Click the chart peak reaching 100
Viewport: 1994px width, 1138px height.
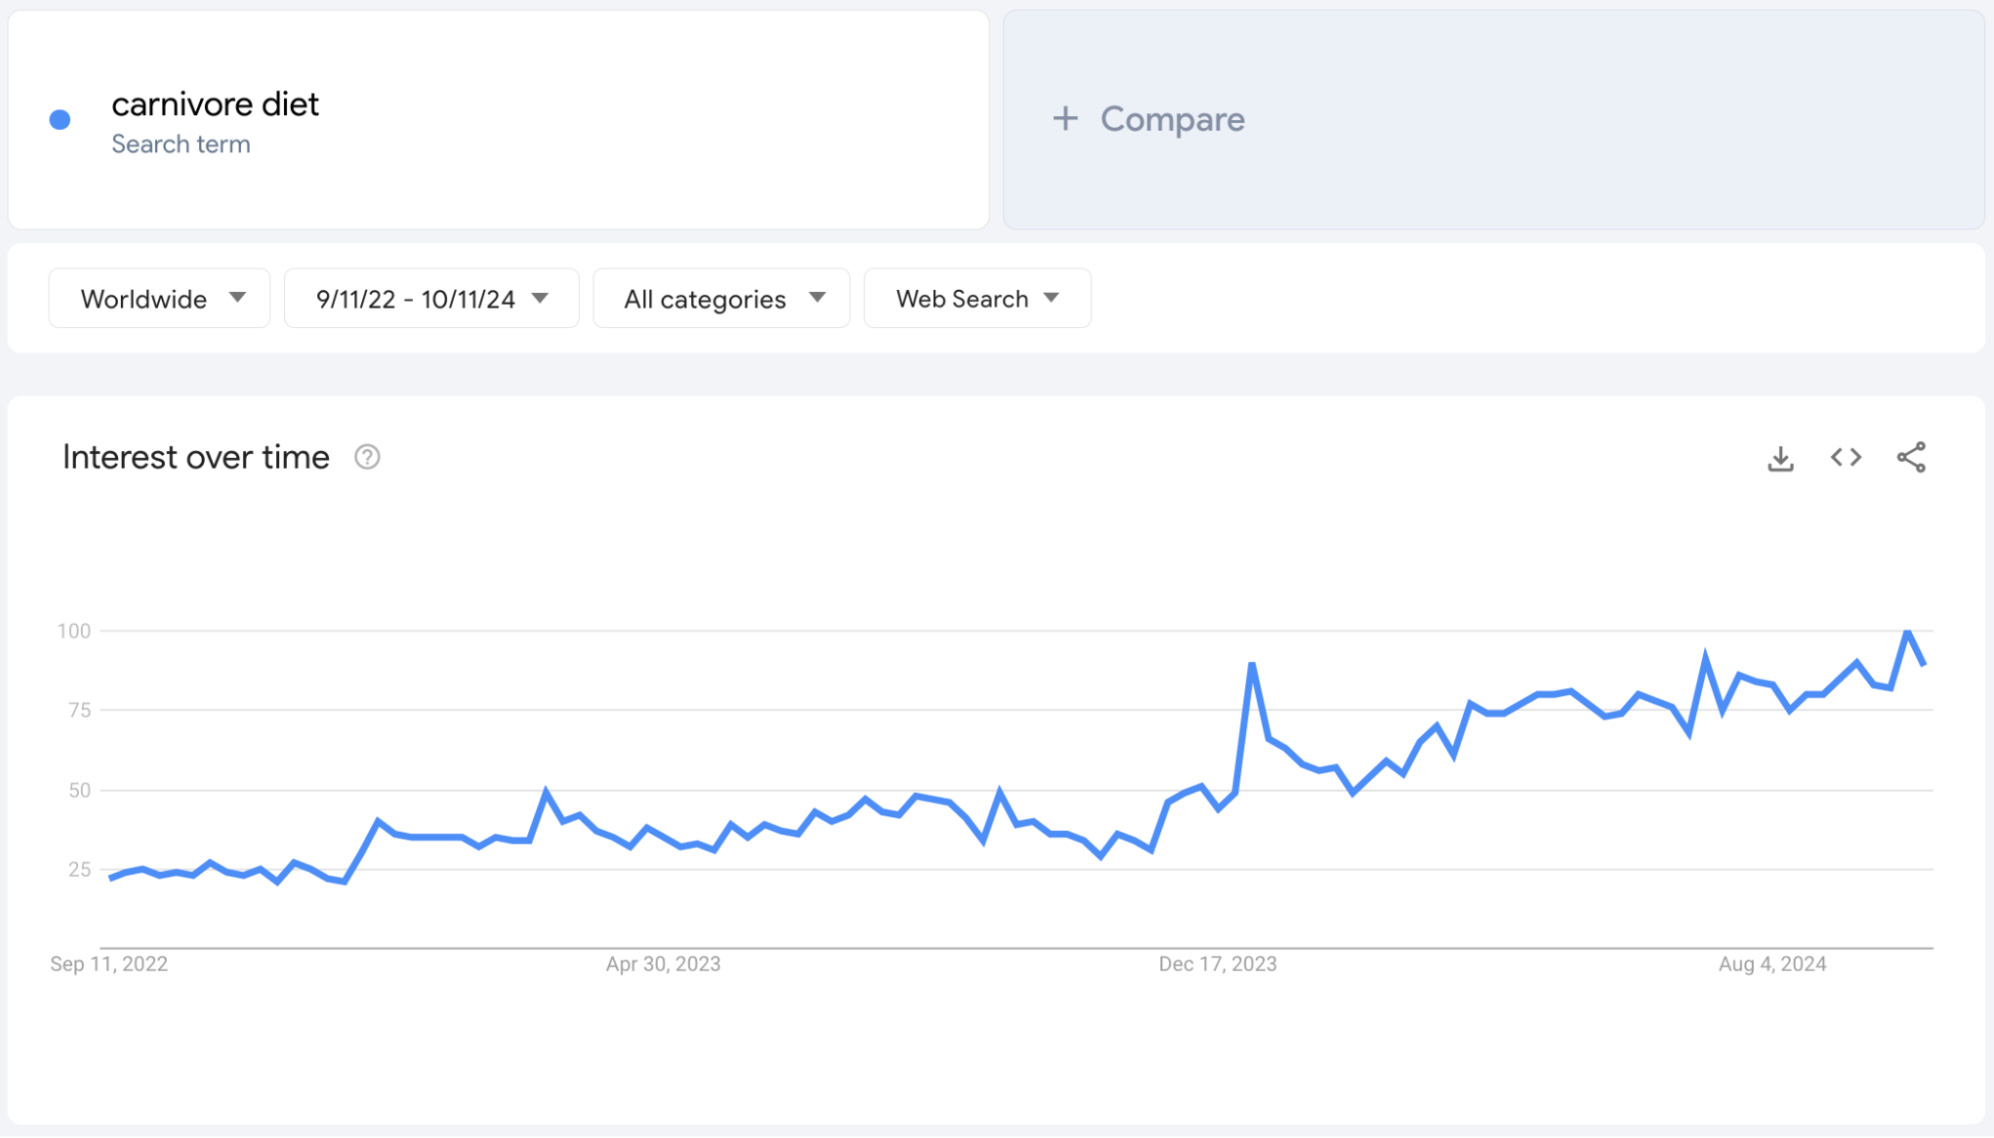pyautogui.click(x=1908, y=632)
